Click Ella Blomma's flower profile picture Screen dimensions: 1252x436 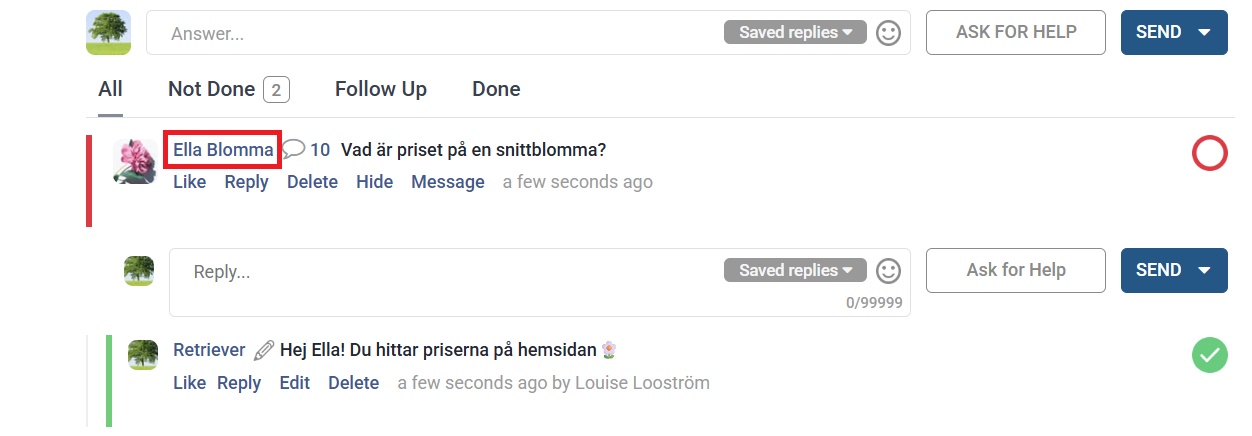(135, 161)
